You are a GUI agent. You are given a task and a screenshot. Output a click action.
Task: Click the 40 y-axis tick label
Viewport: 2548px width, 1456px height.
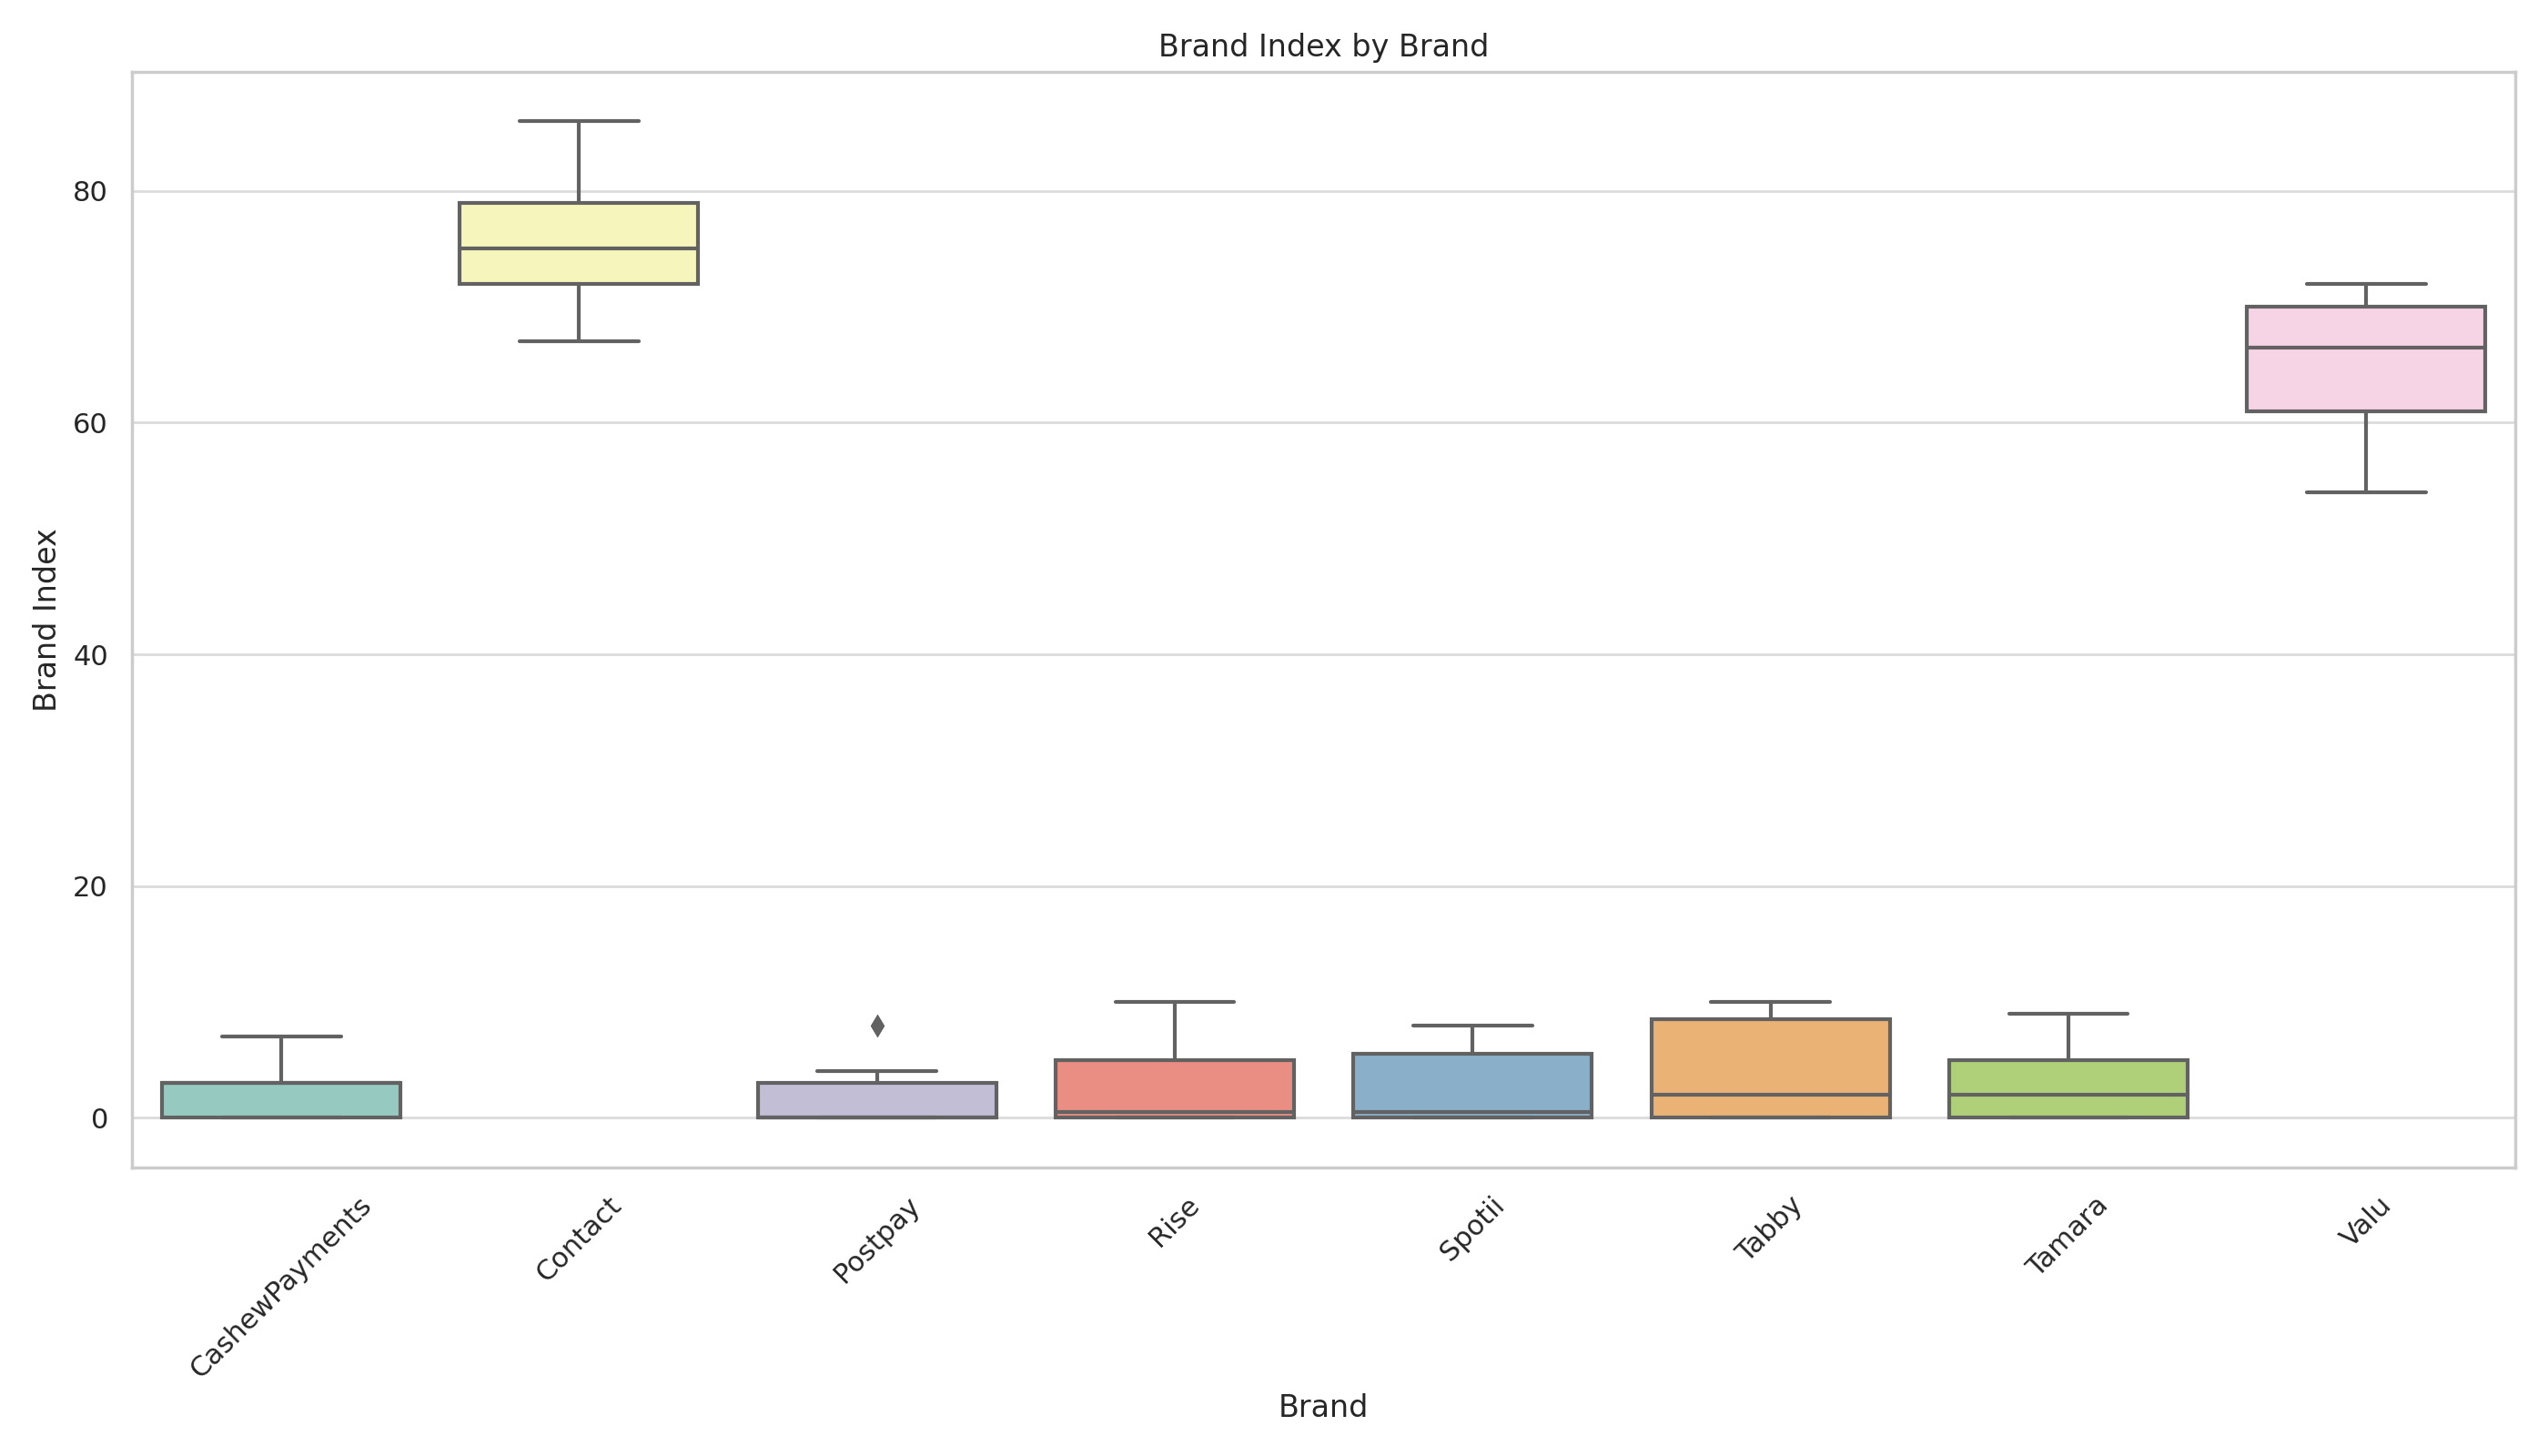tap(90, 655)
